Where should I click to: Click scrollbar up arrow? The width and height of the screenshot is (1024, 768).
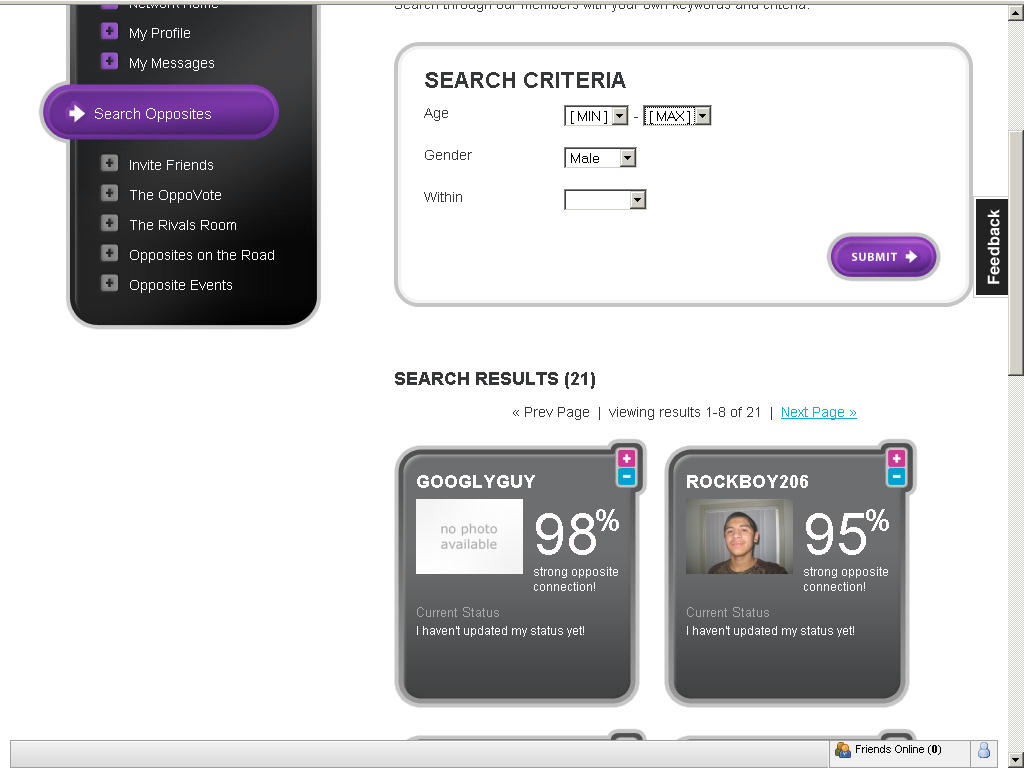click(x=1016, y=12)
